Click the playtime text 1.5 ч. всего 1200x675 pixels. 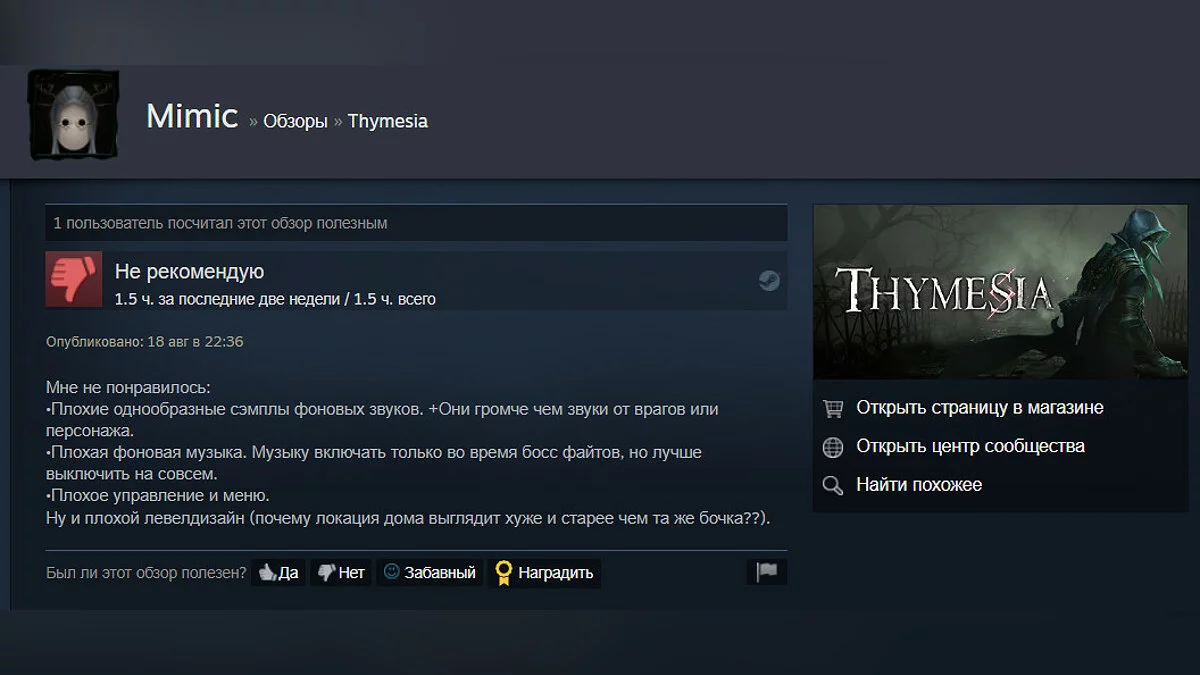[x=395, y=299]
